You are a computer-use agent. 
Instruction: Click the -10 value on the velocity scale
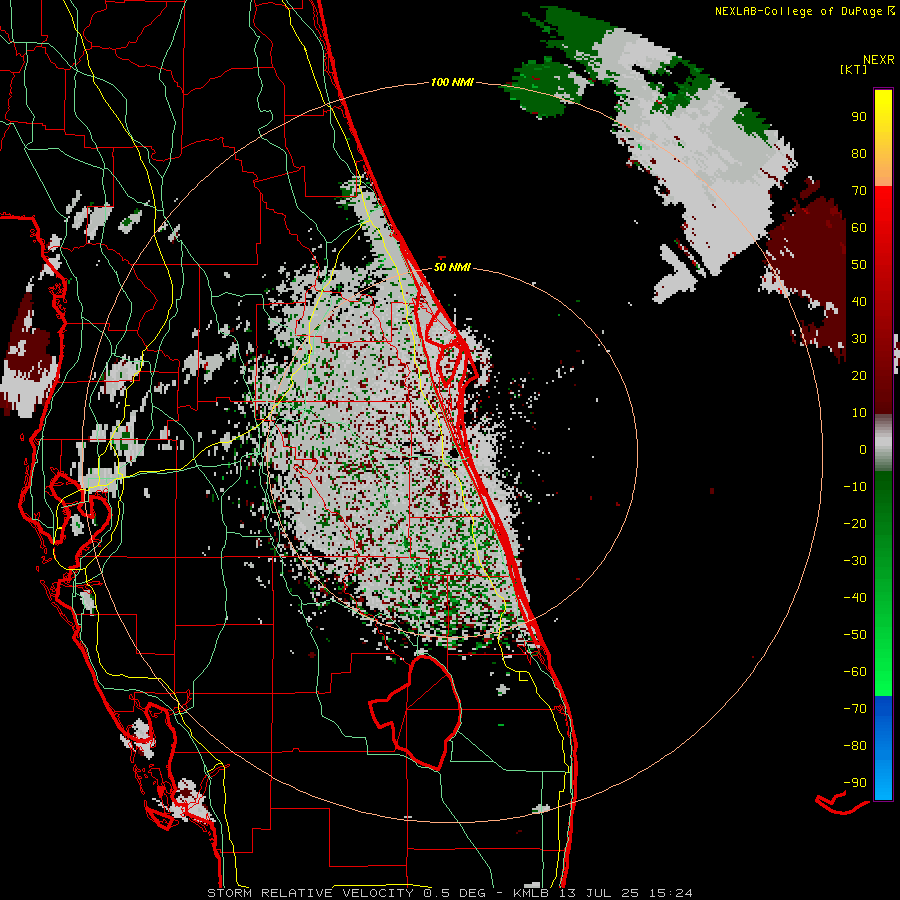point(855,487)
